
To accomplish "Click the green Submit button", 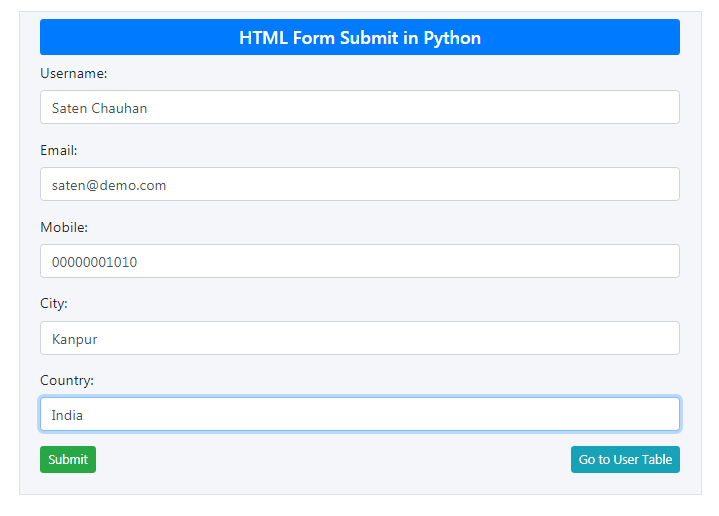I will (x=68, y=459).
